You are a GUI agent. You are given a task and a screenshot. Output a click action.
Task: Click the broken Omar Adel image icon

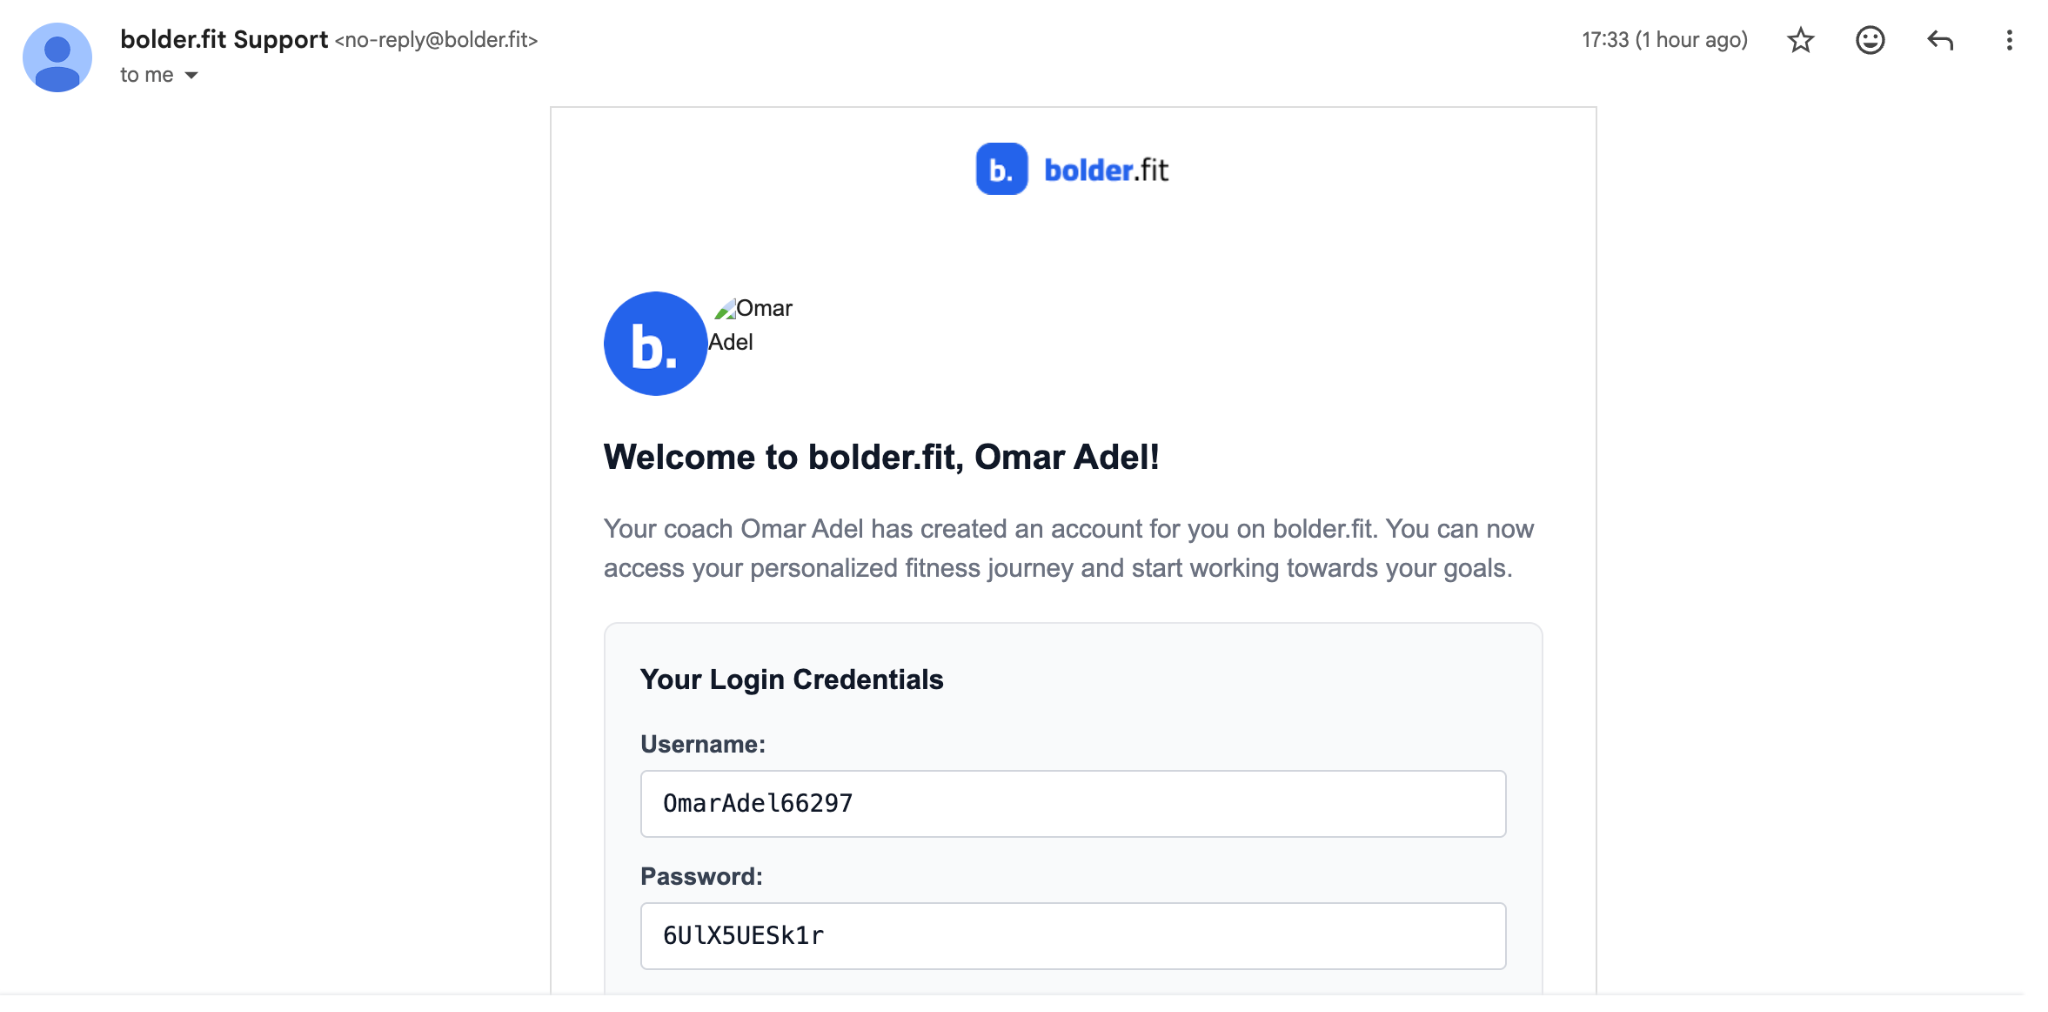(725, 309)
